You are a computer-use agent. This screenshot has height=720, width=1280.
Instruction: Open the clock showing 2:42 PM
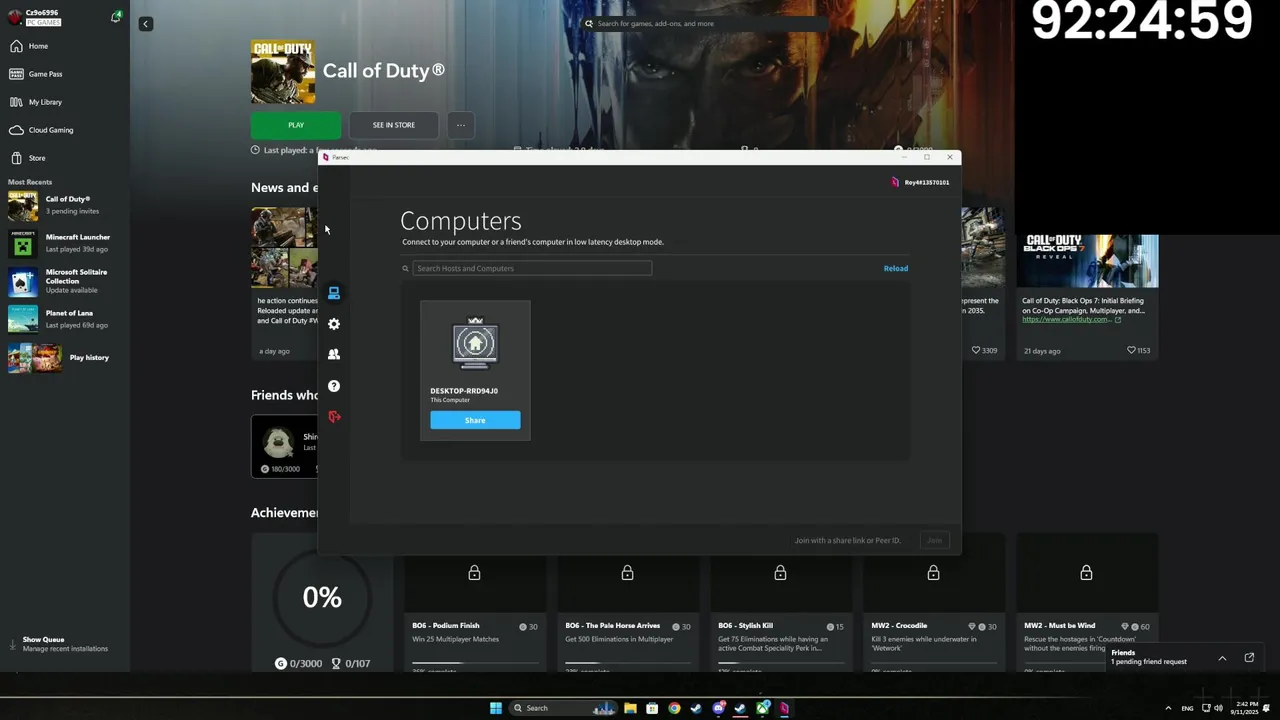1245,708
